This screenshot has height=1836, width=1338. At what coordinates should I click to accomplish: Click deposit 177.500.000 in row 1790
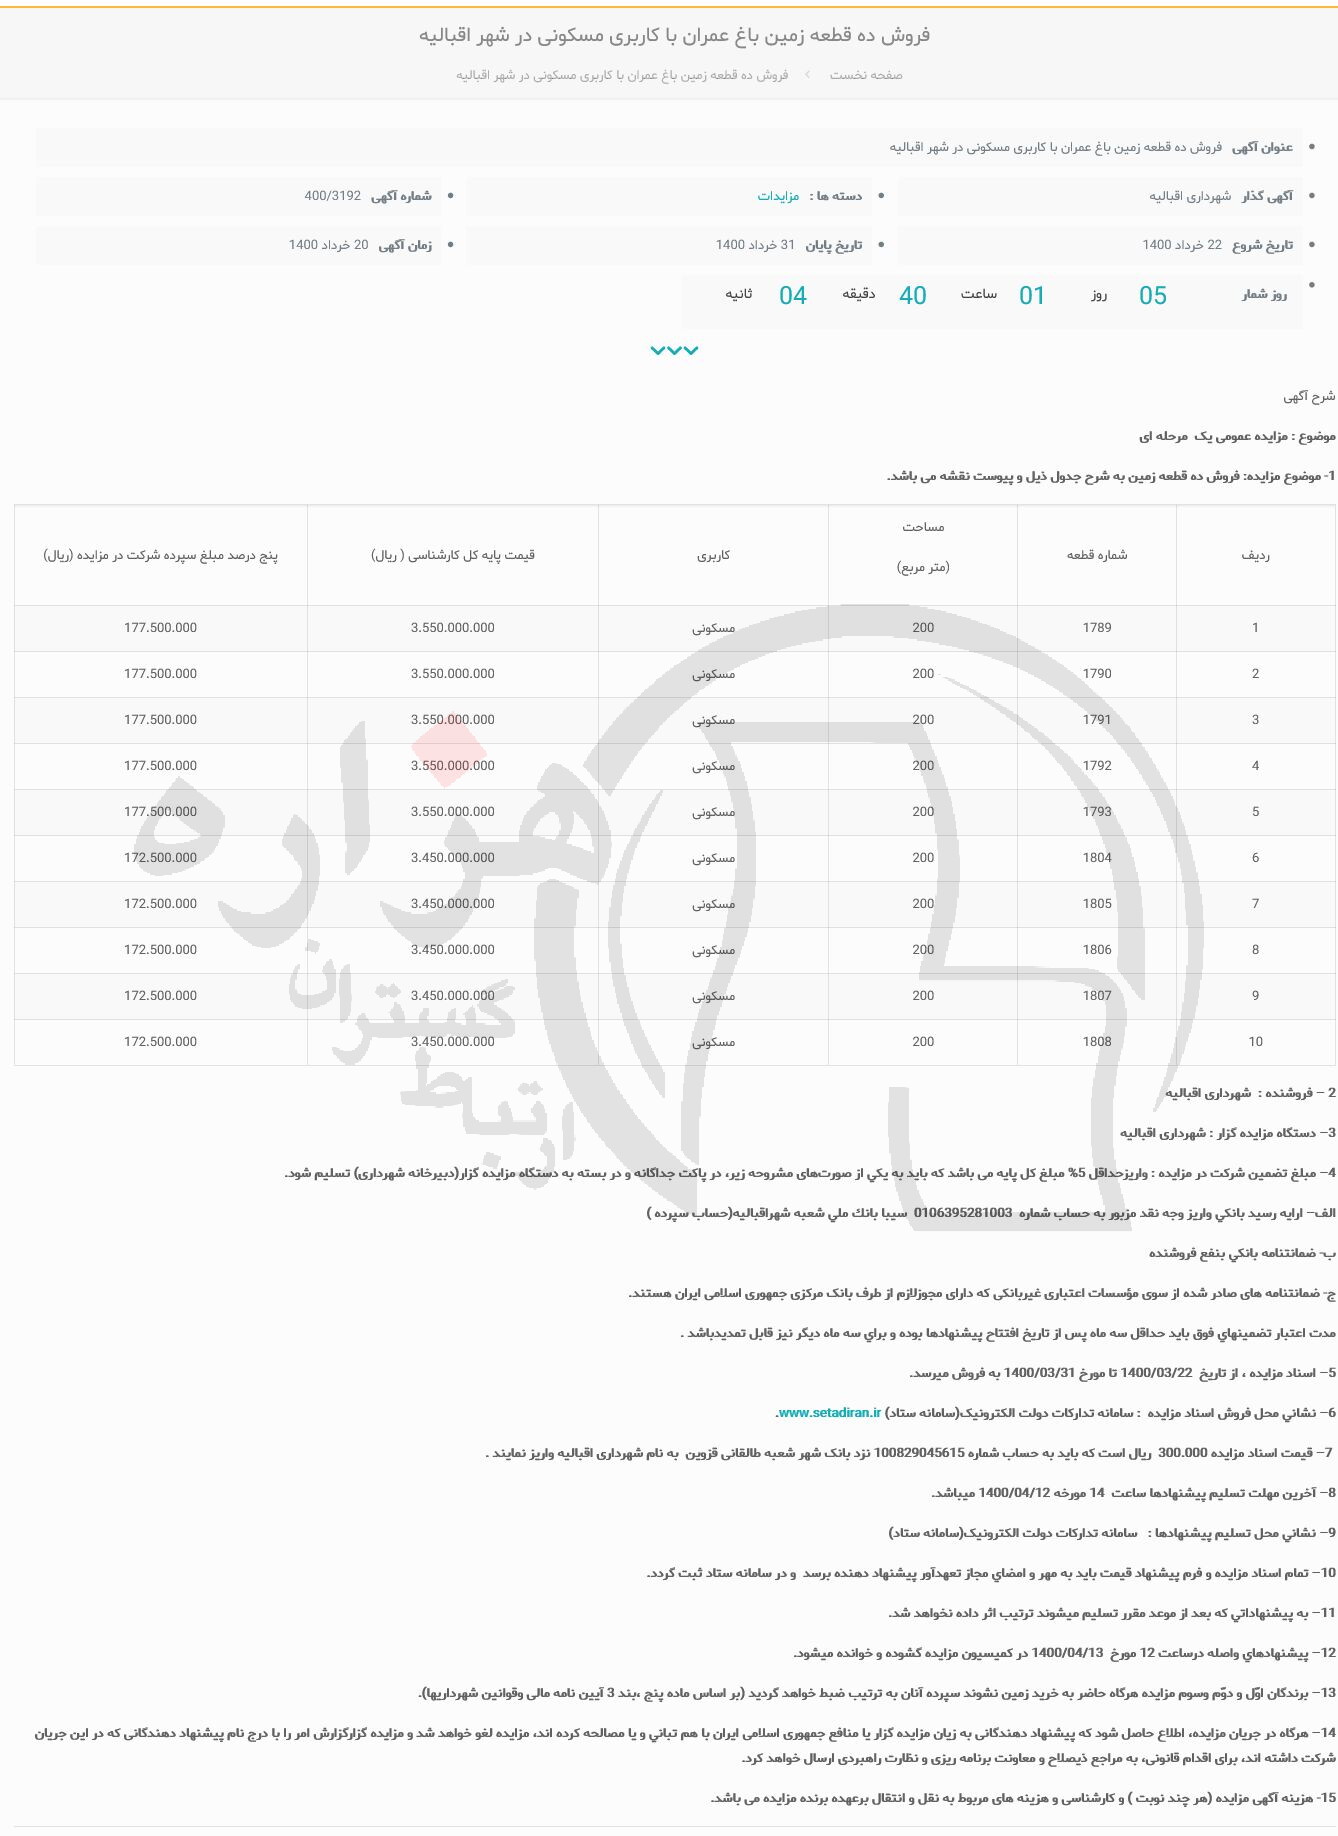click(161, 674)
